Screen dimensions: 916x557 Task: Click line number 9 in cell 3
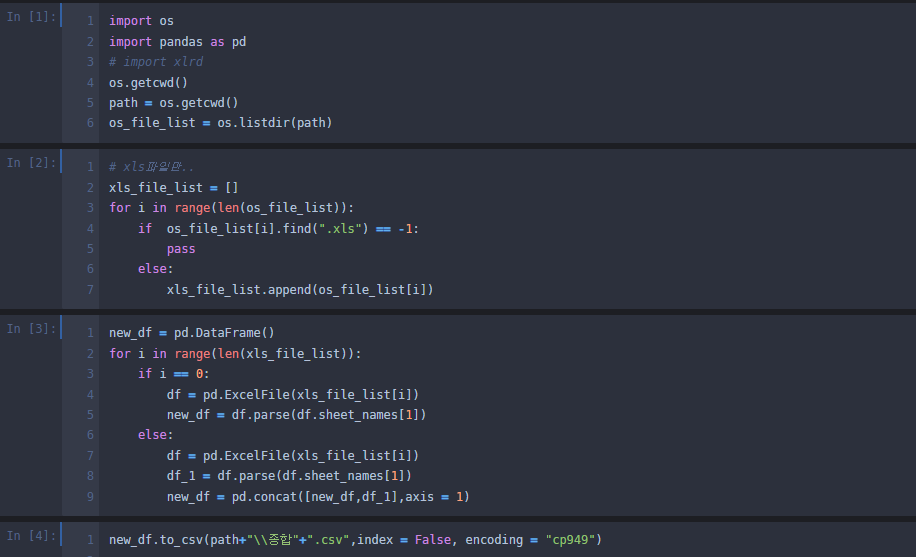tap(90, 497)
